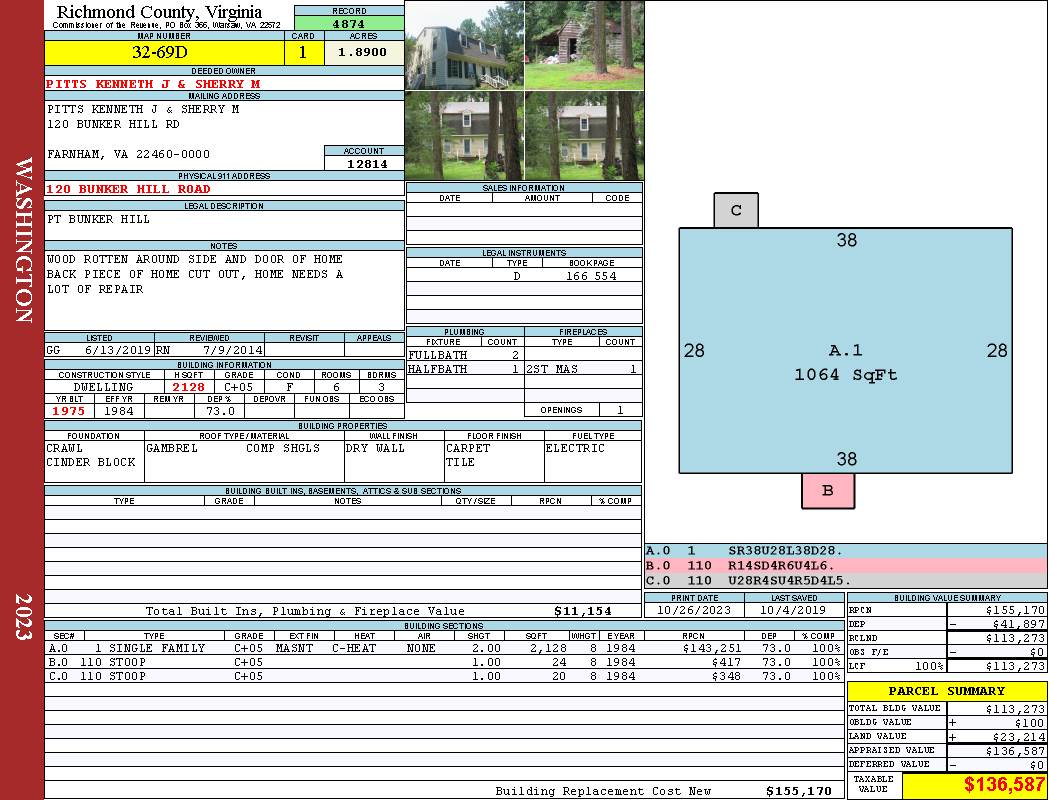Select the gray C stoop box in sketch

[736, 210]
